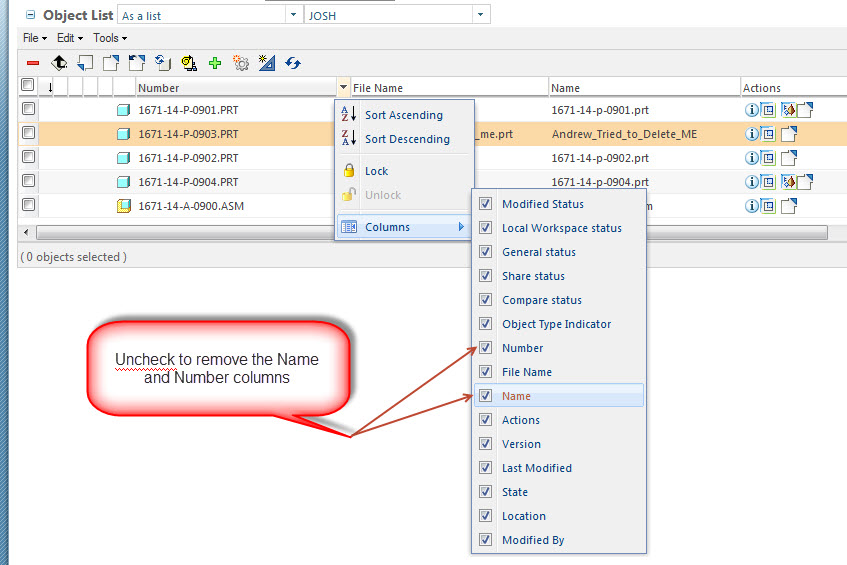Click the File Name column header

448,88
